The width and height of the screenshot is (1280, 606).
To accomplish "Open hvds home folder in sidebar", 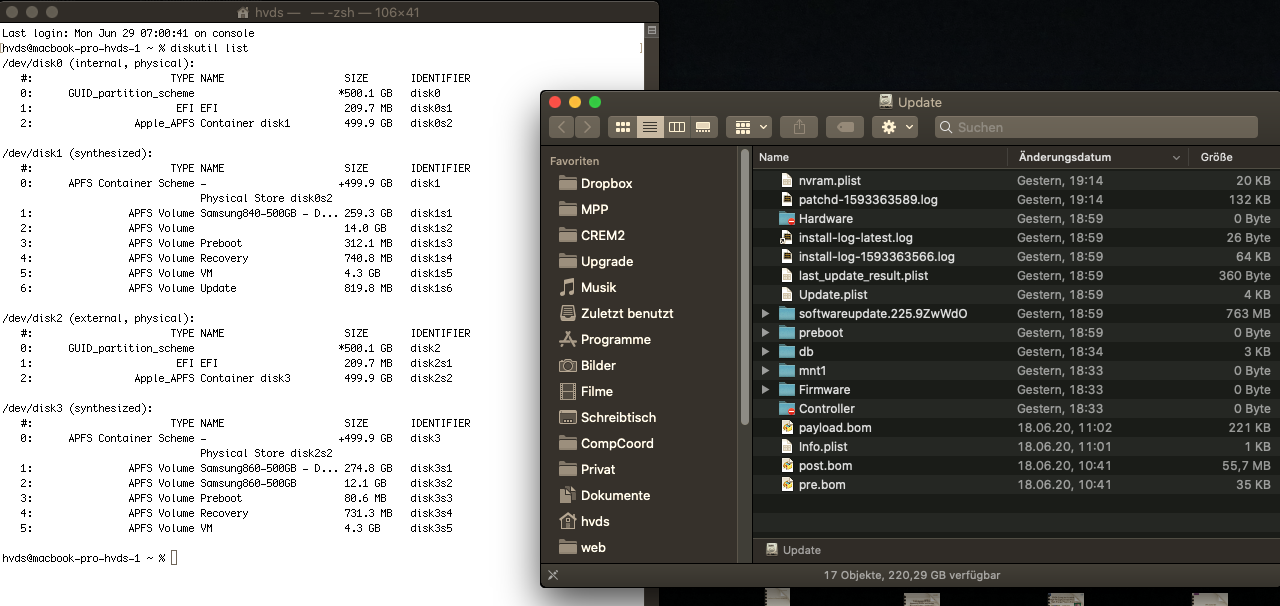I will [595, 521].
